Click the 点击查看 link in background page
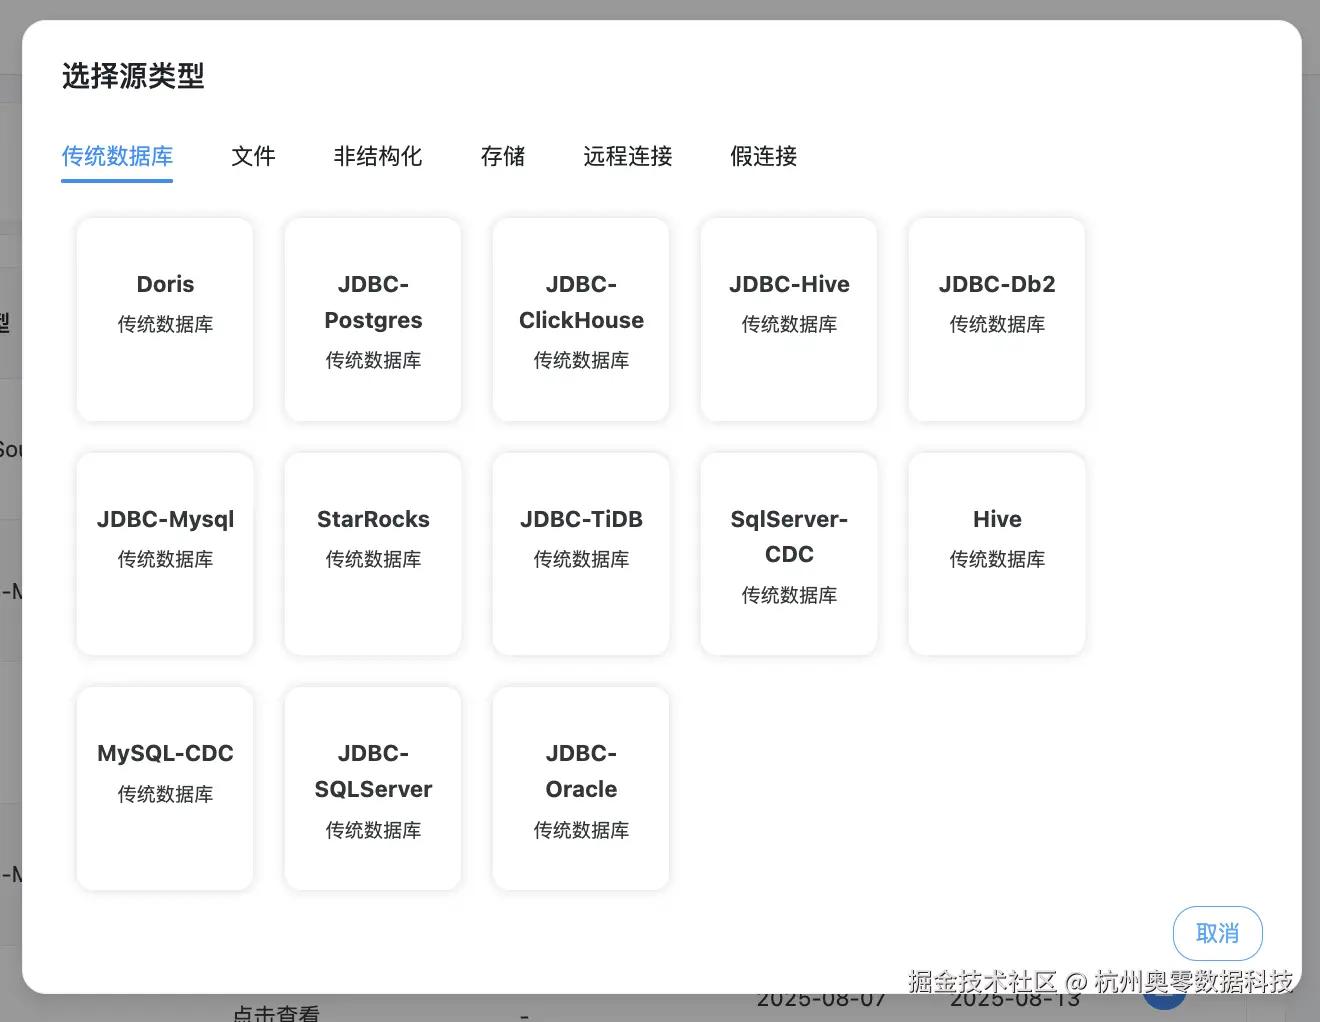The width and height of the screenshot is (1320, 1022). coord(276,1013)
